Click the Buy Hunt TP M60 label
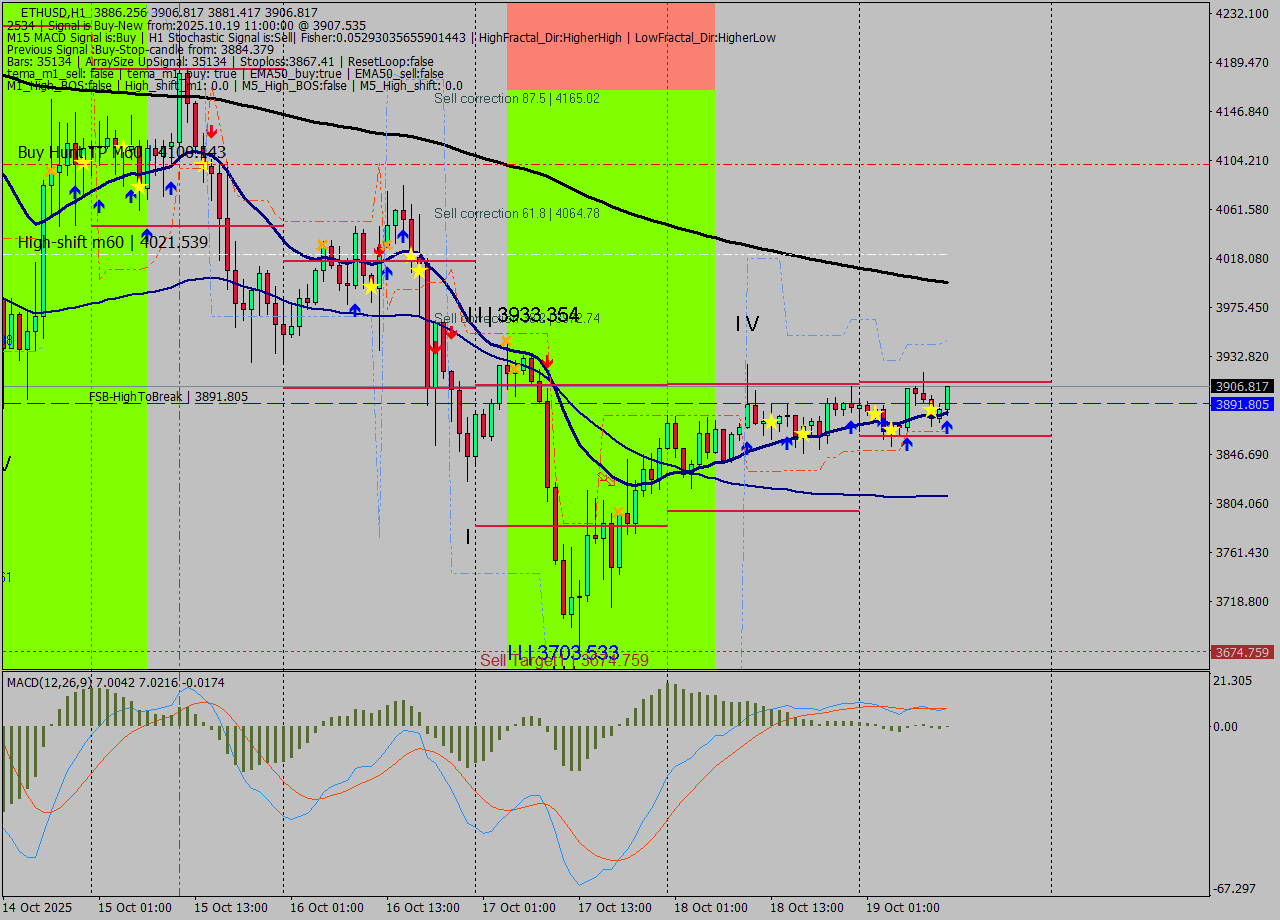The image size is (1280, 920). click(121, 152)
